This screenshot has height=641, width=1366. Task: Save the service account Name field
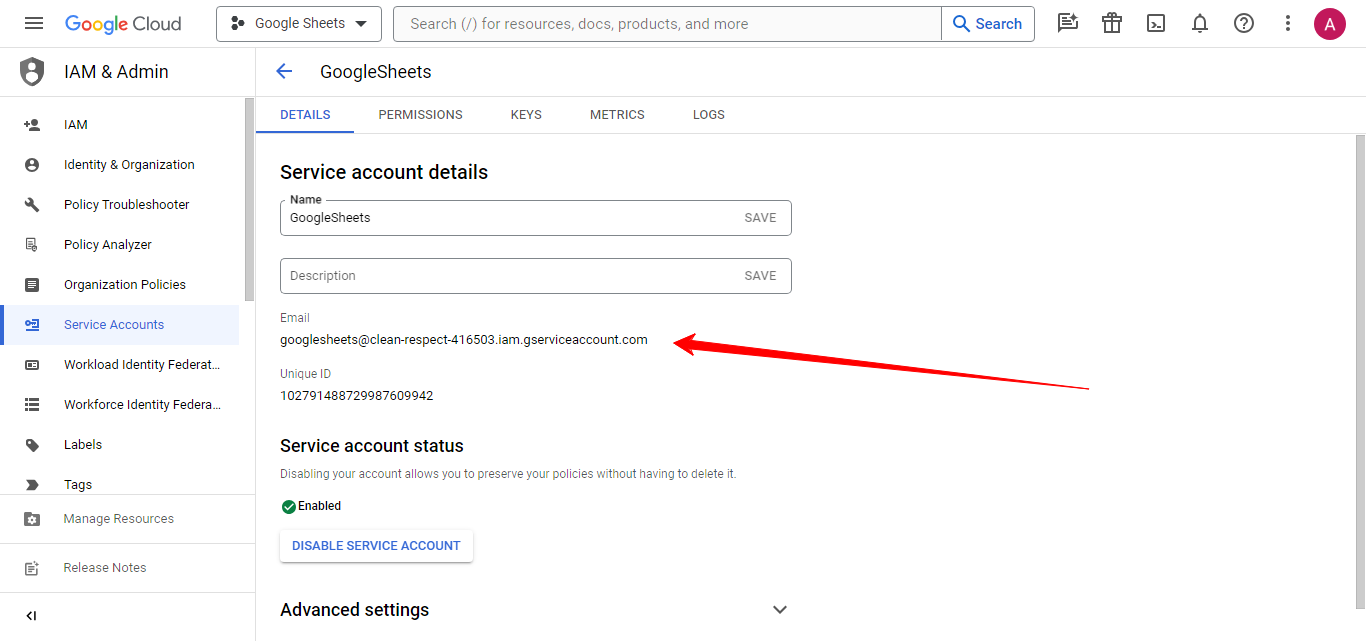pyautogui.click(x=760, y=218)
